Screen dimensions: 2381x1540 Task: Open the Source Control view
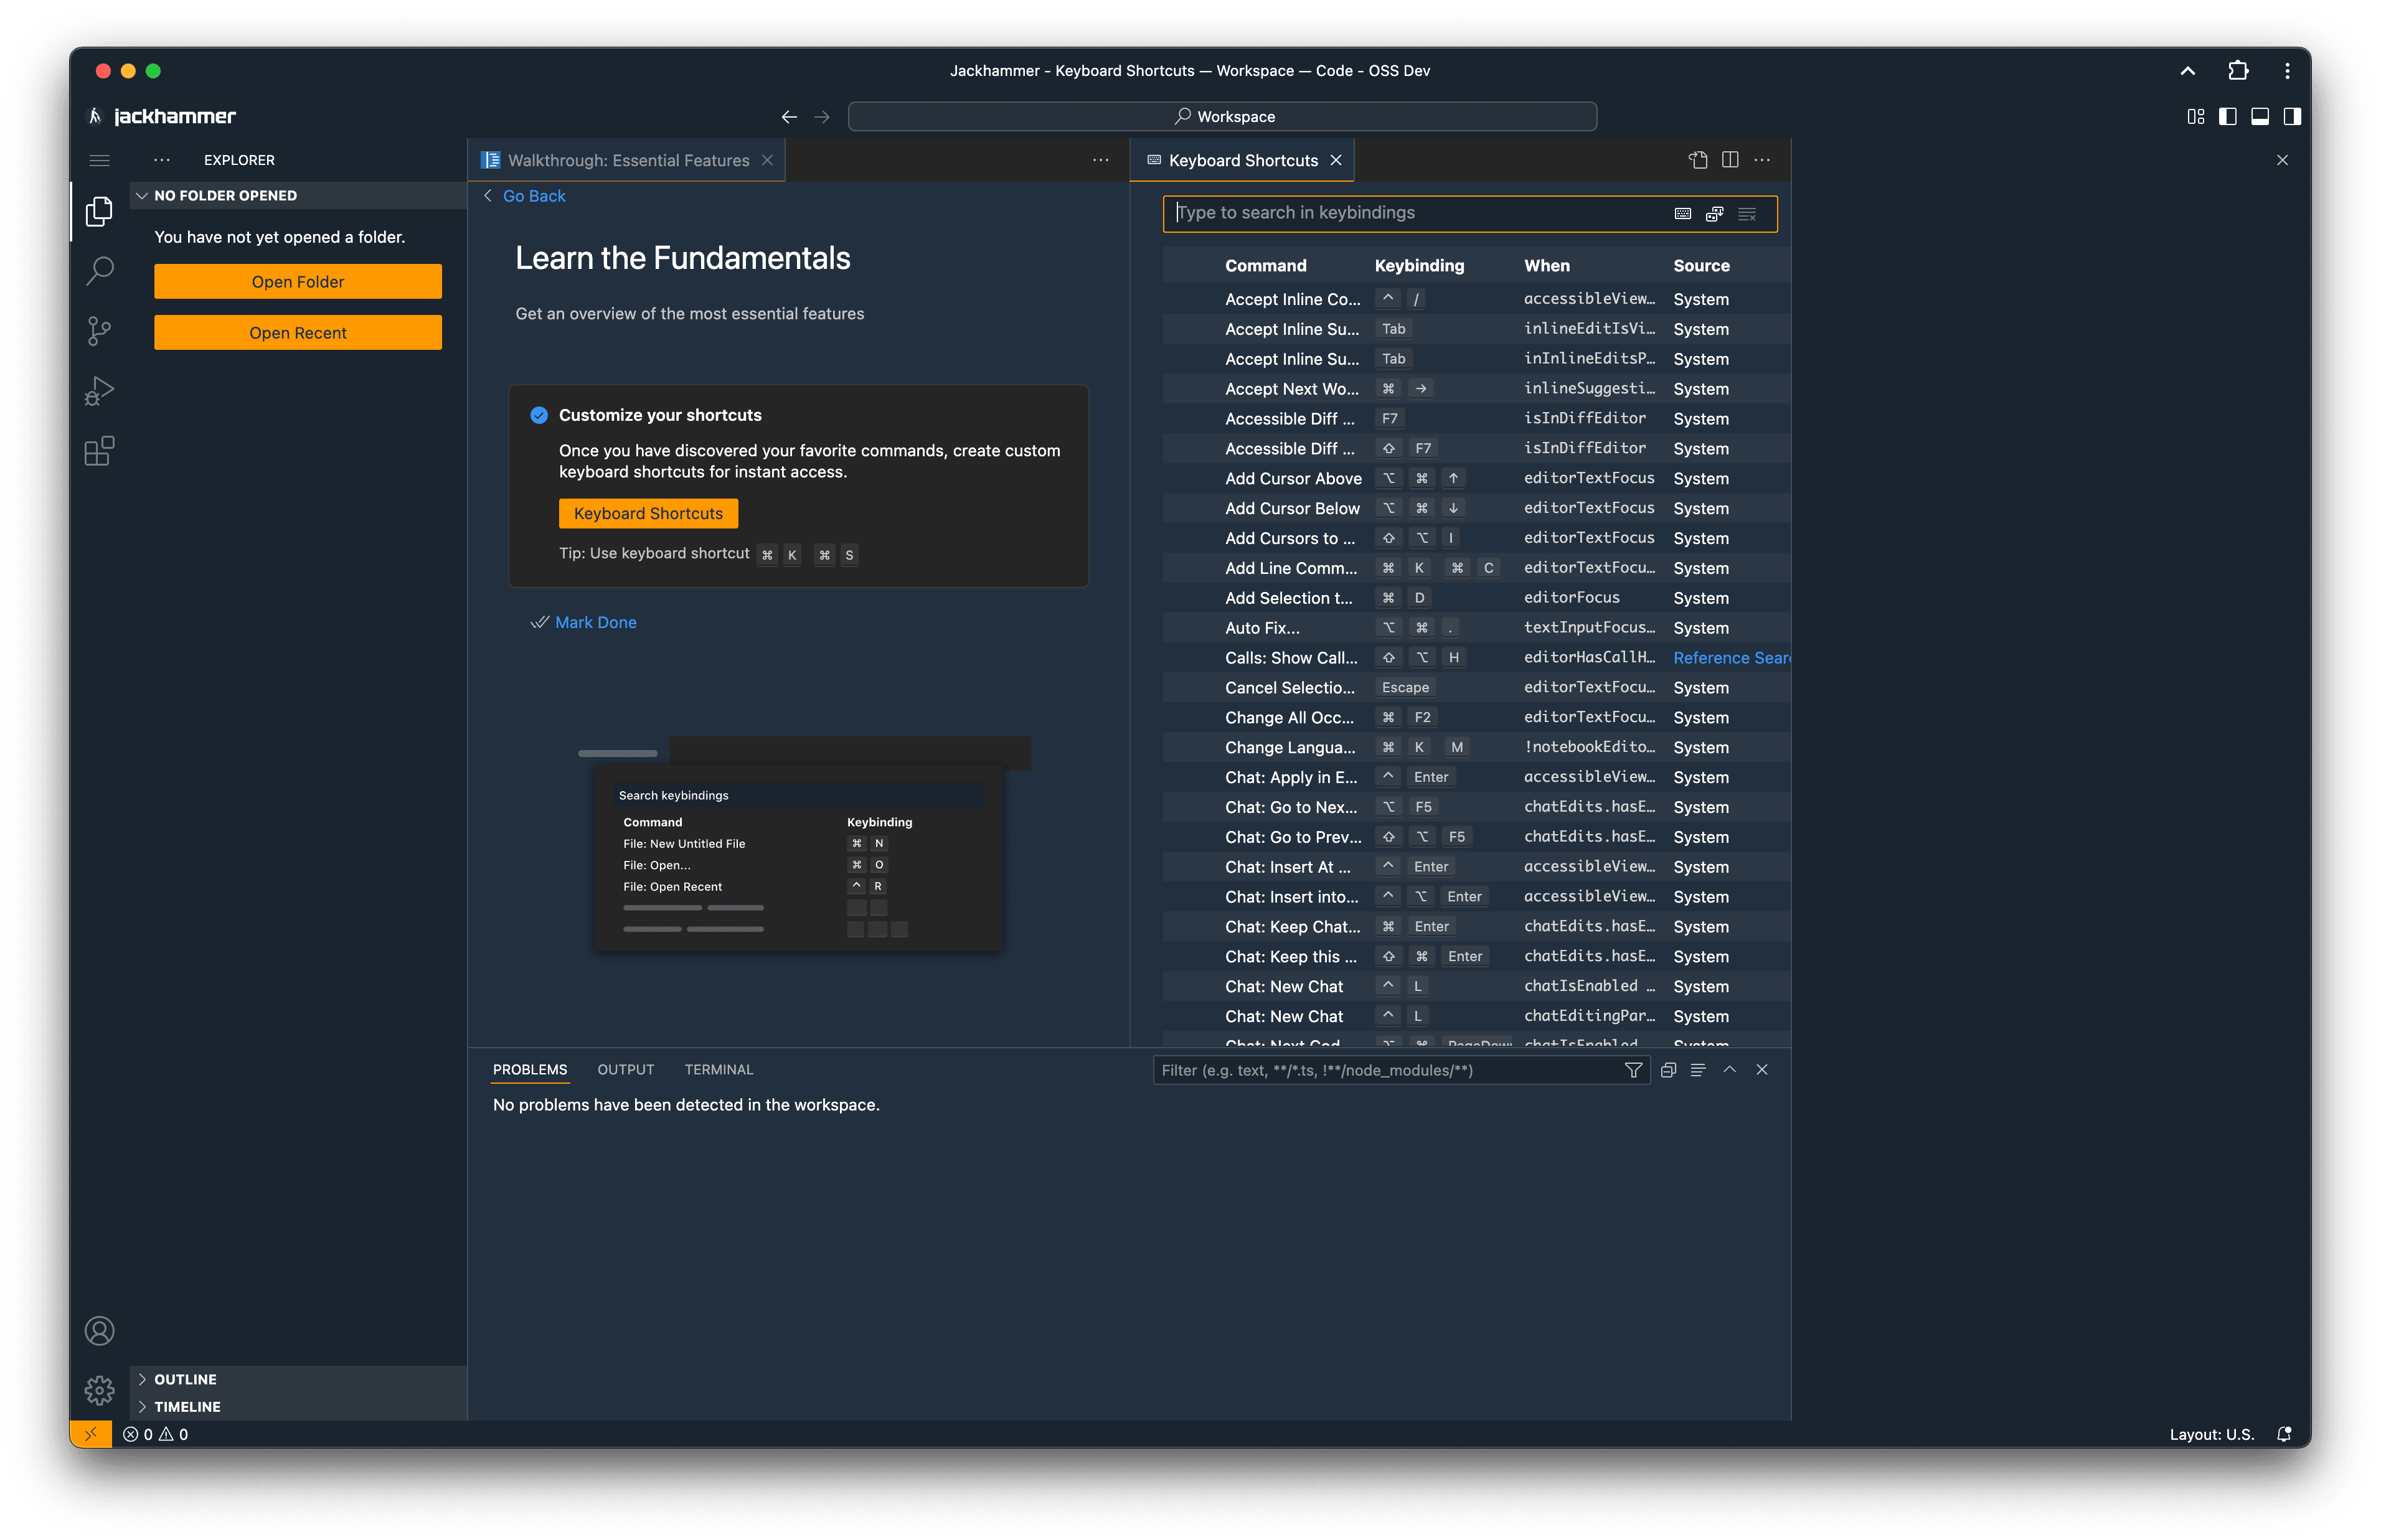coord(99,331)
